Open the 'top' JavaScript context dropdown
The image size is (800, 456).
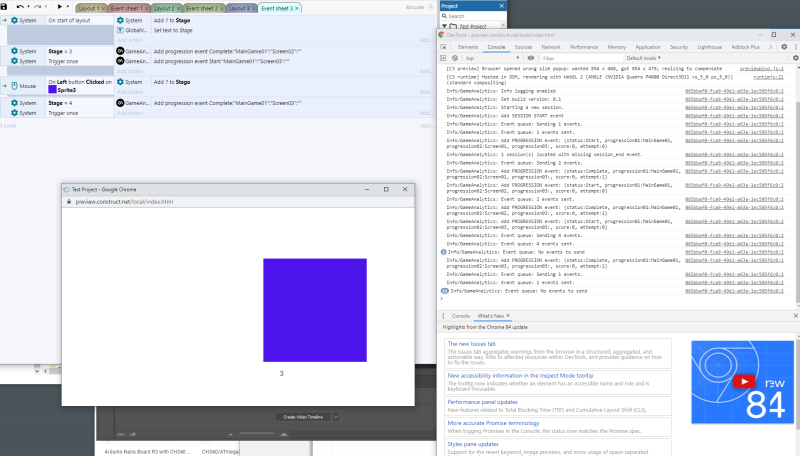[492, 58]
